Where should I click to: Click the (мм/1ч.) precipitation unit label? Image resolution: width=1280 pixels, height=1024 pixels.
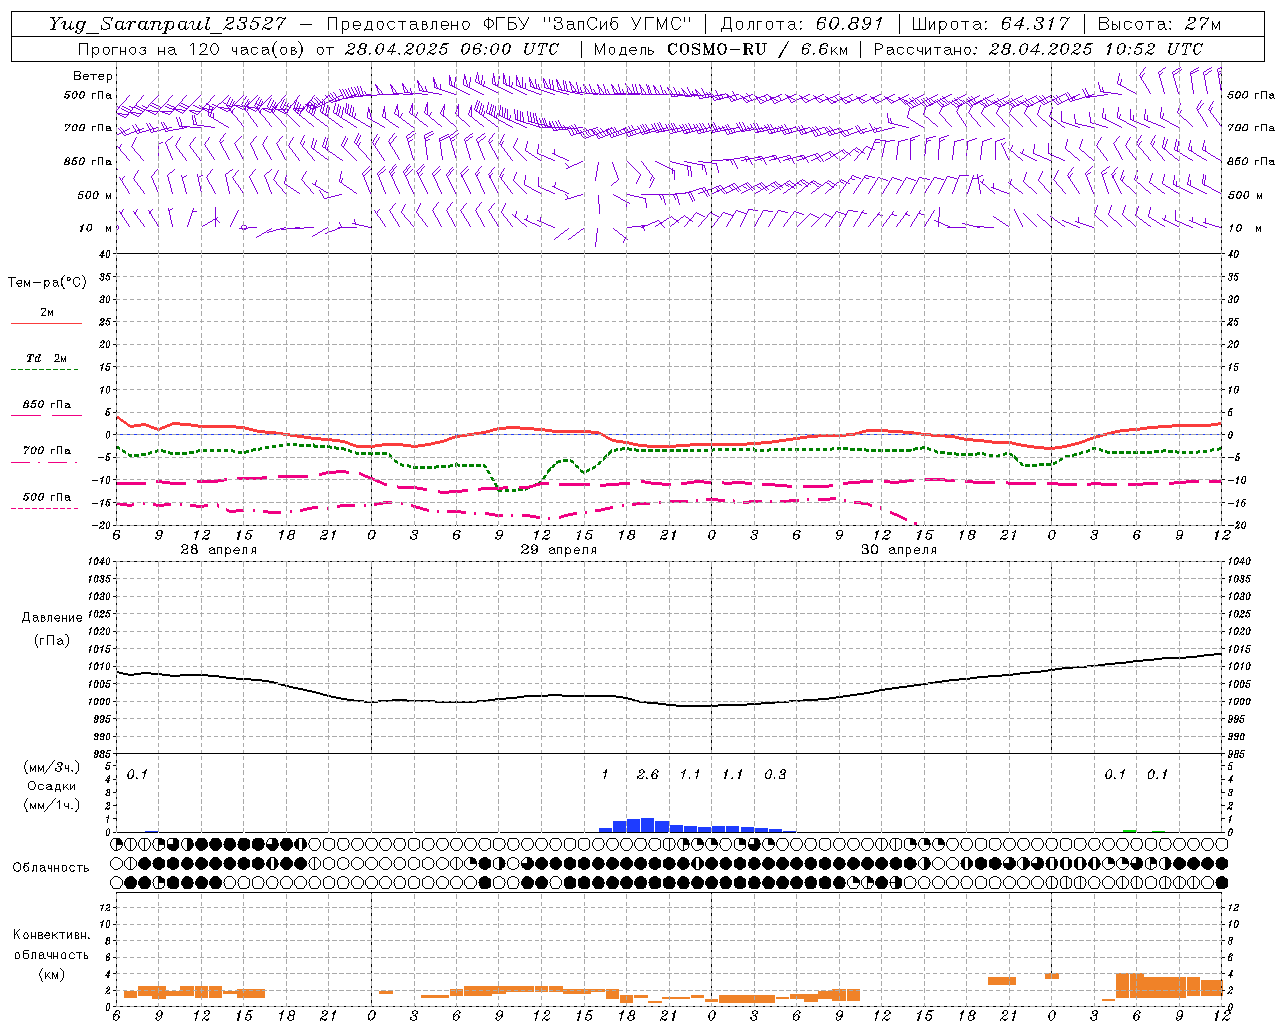[x=52, y=804]
